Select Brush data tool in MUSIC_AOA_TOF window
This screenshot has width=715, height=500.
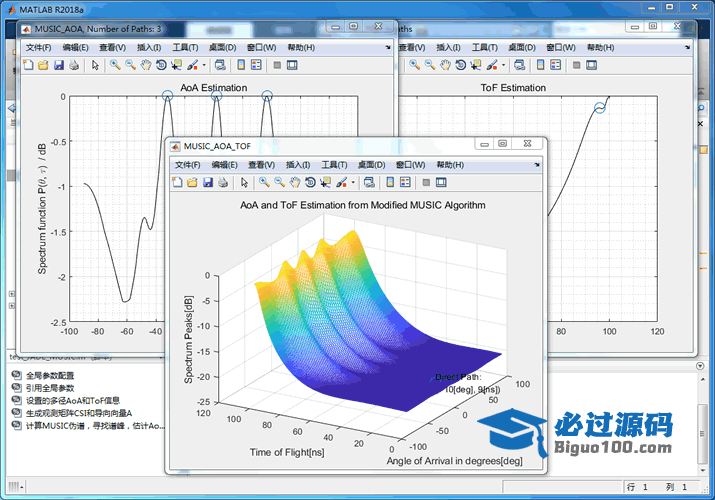coord(342,183)
